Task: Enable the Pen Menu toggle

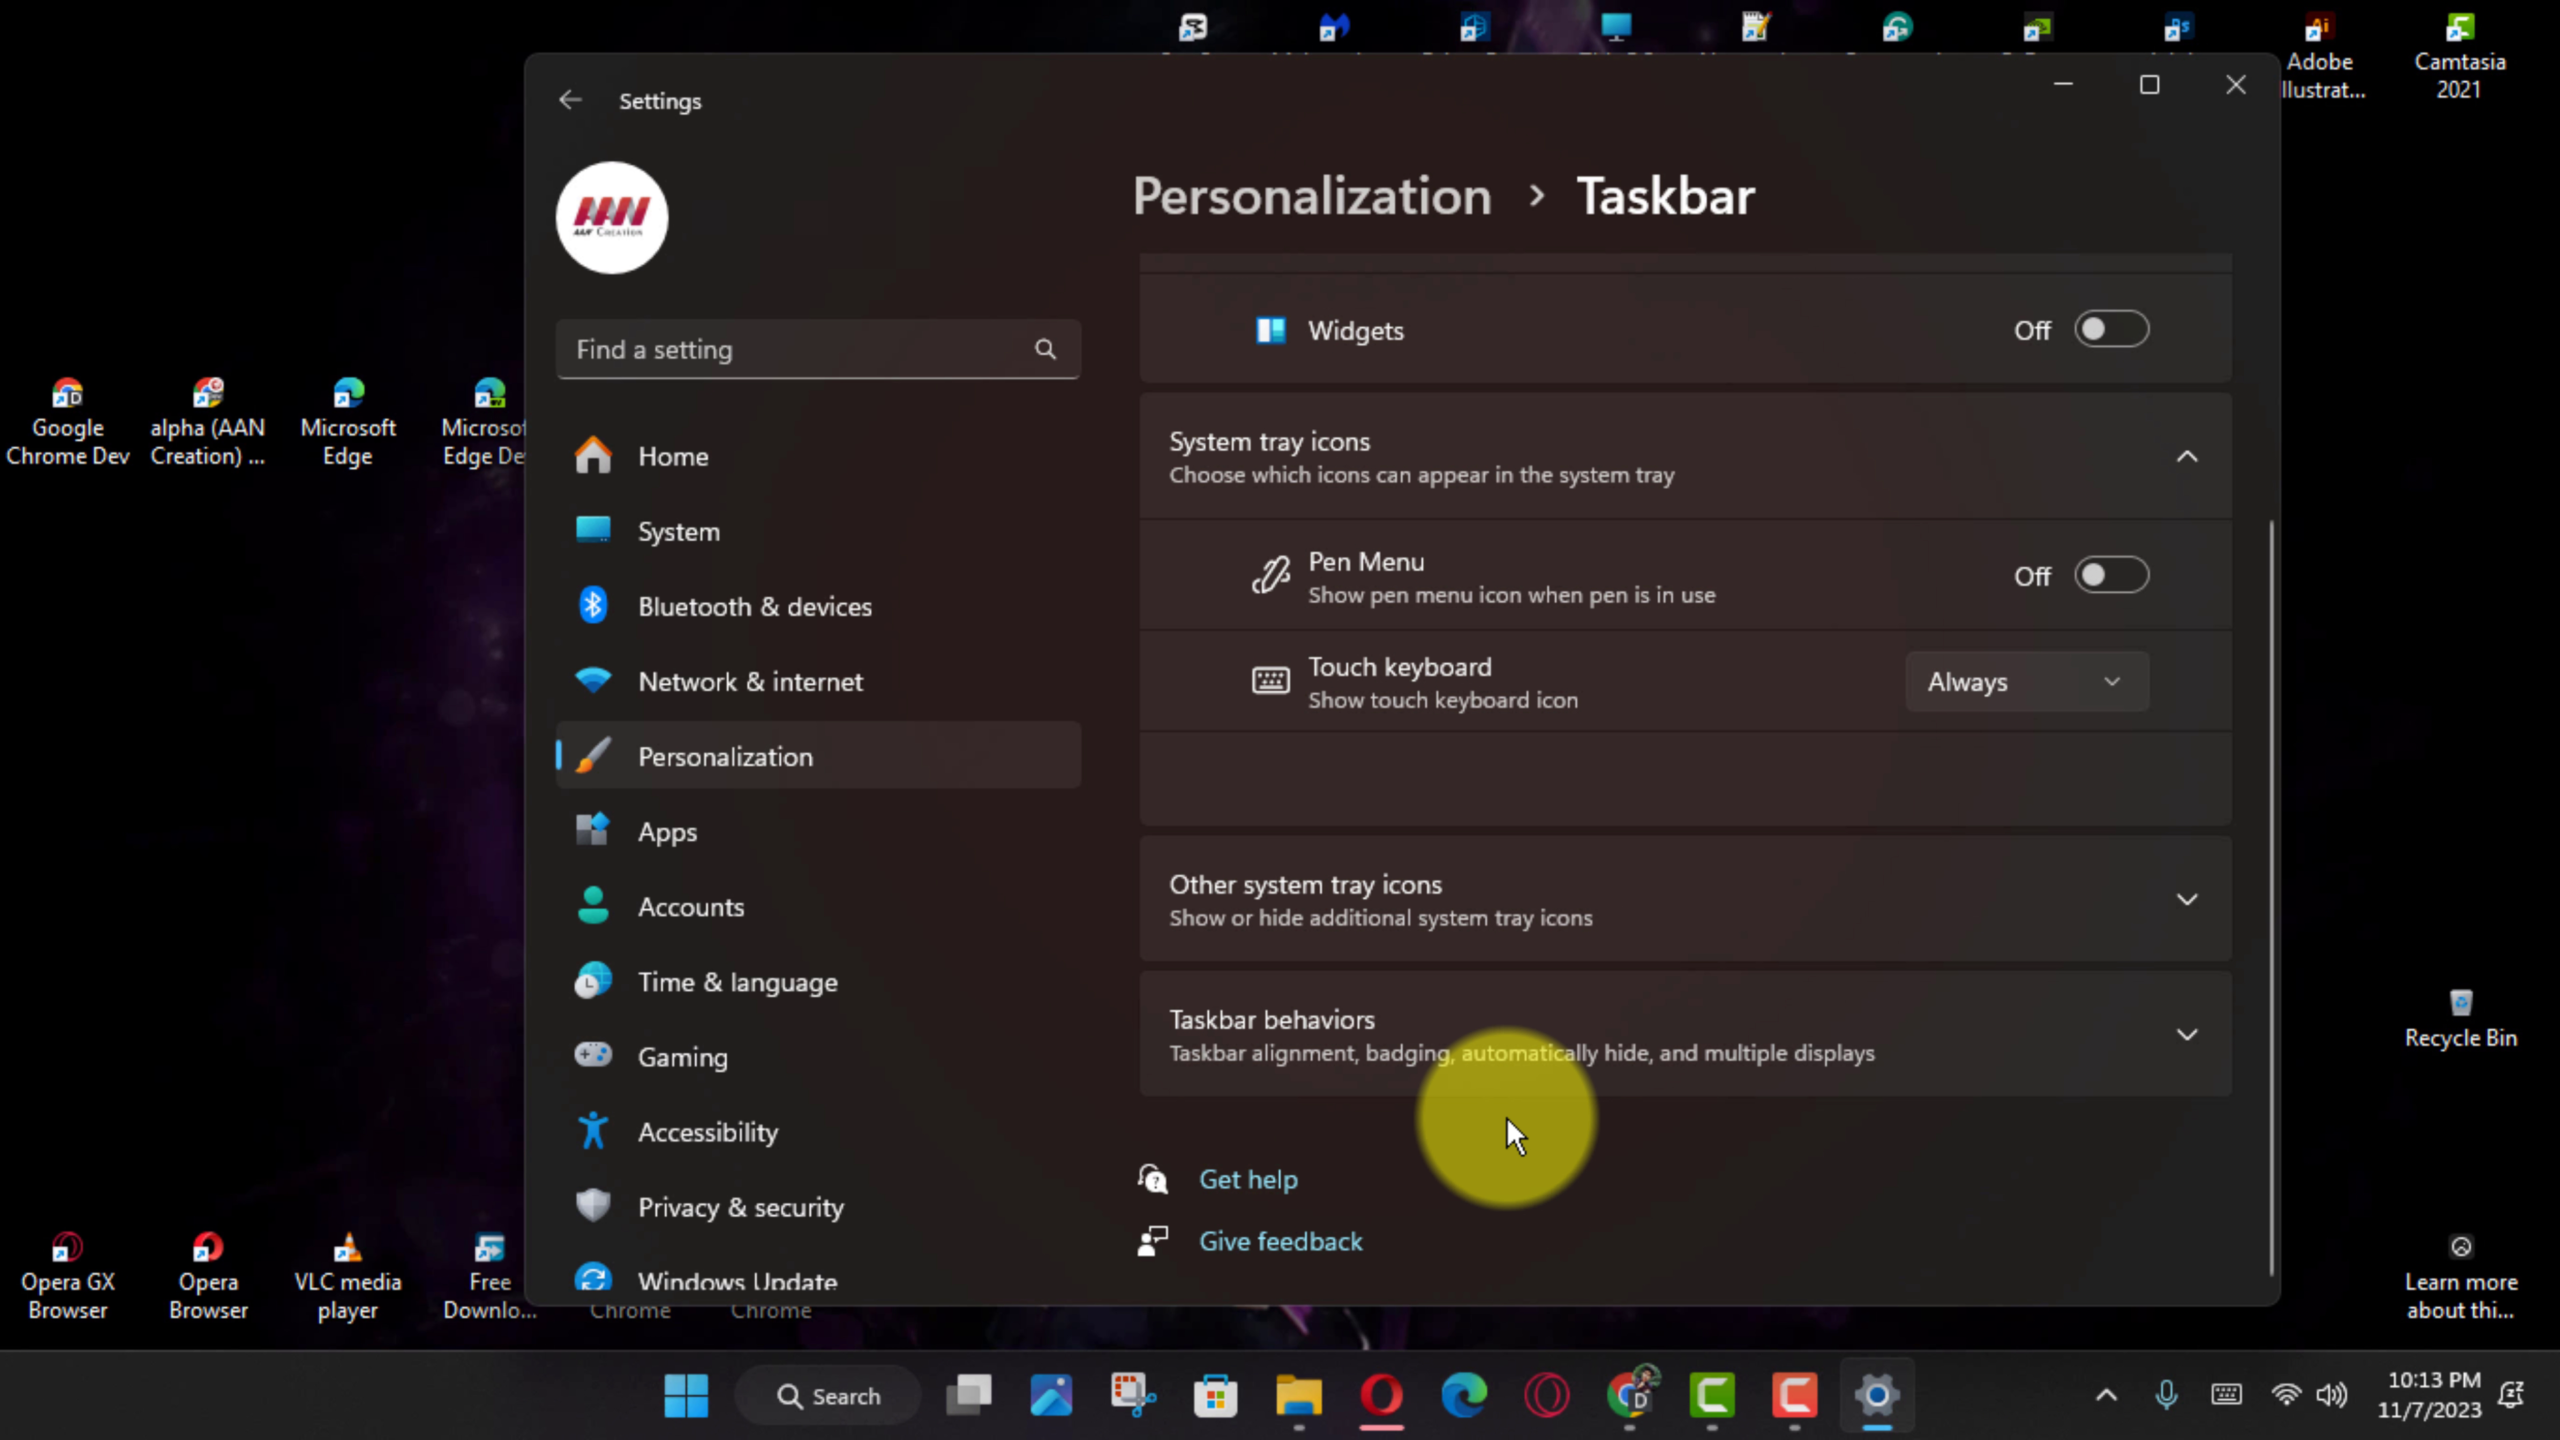Action: (2110, 576)
